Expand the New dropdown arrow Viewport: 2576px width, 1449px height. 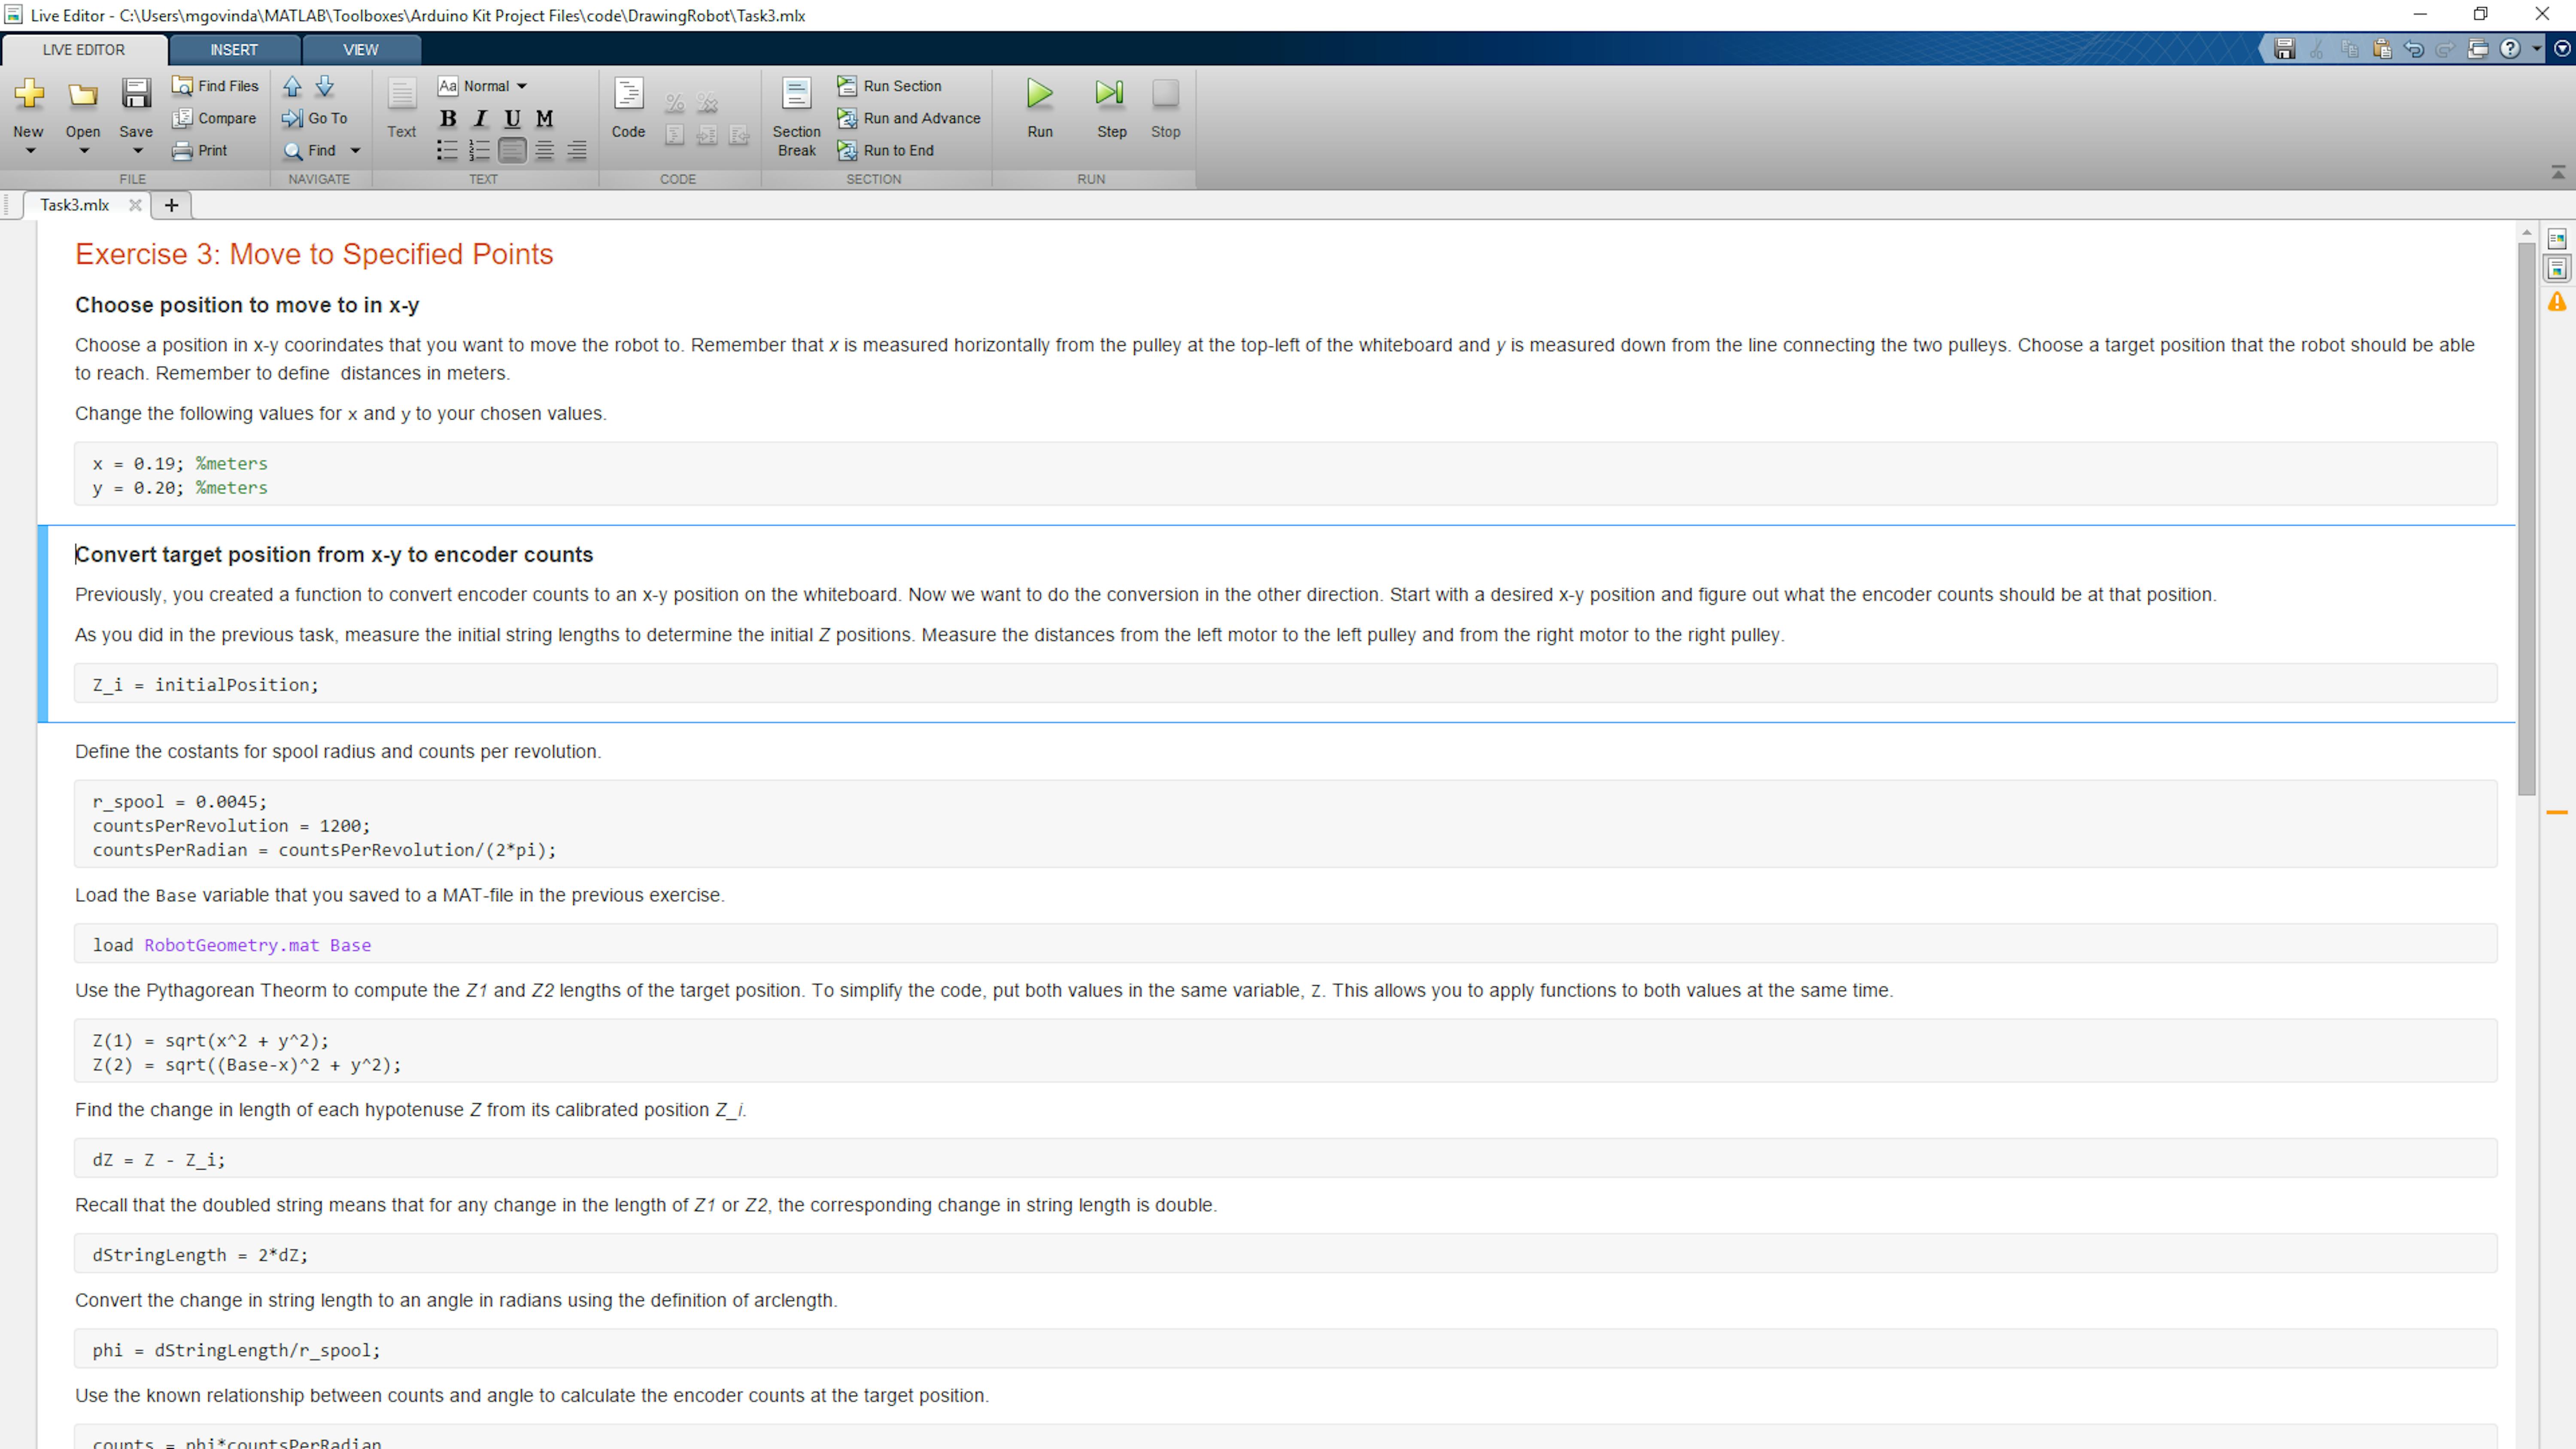(x=30, y=151)
